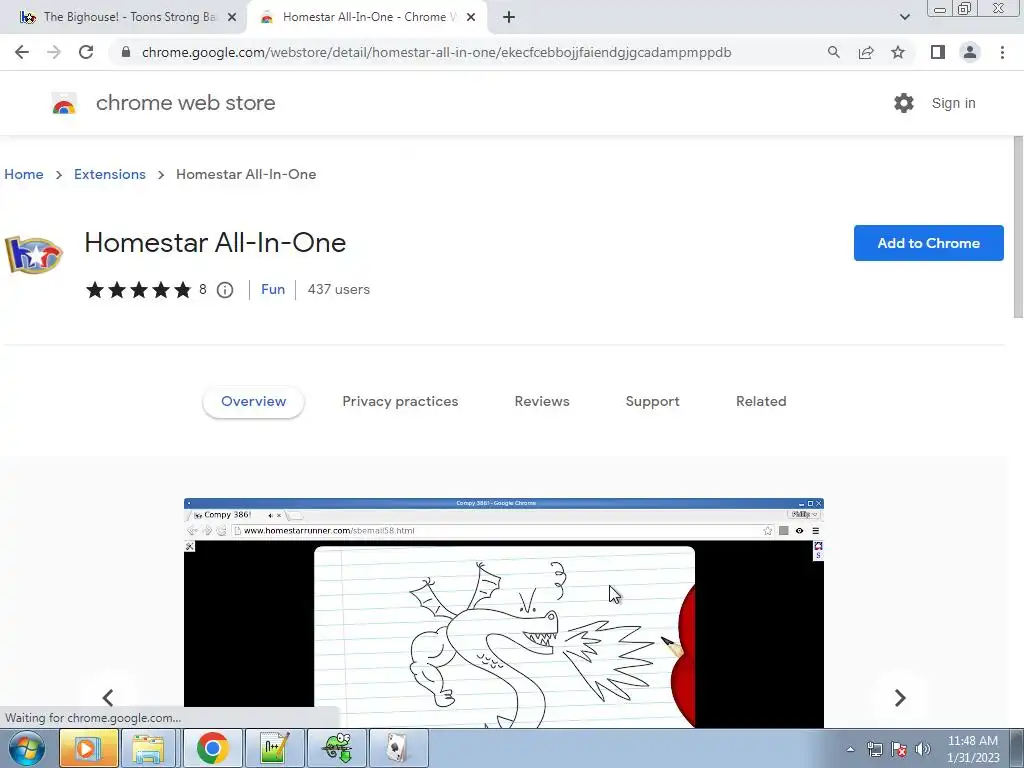Click the five-star rating
This screenshot has width=1024, height=768.
[x=138, y=289]
